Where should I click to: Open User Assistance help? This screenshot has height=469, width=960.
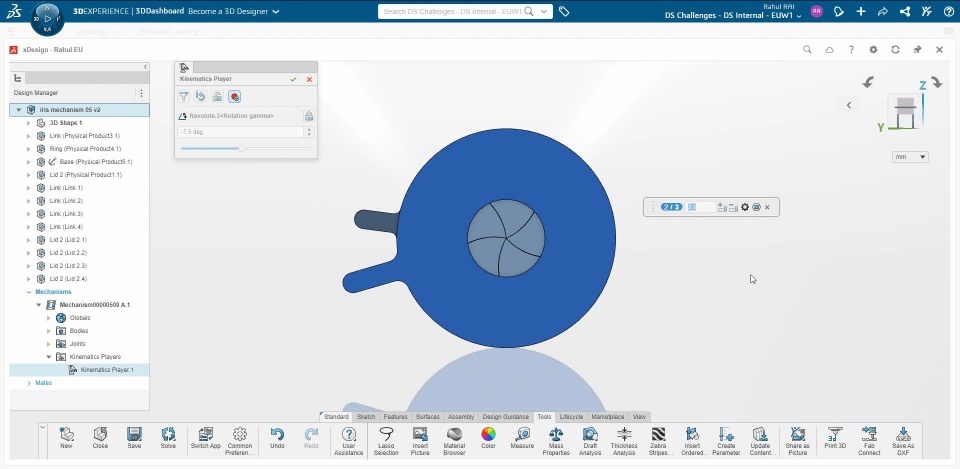click(348, 441)
